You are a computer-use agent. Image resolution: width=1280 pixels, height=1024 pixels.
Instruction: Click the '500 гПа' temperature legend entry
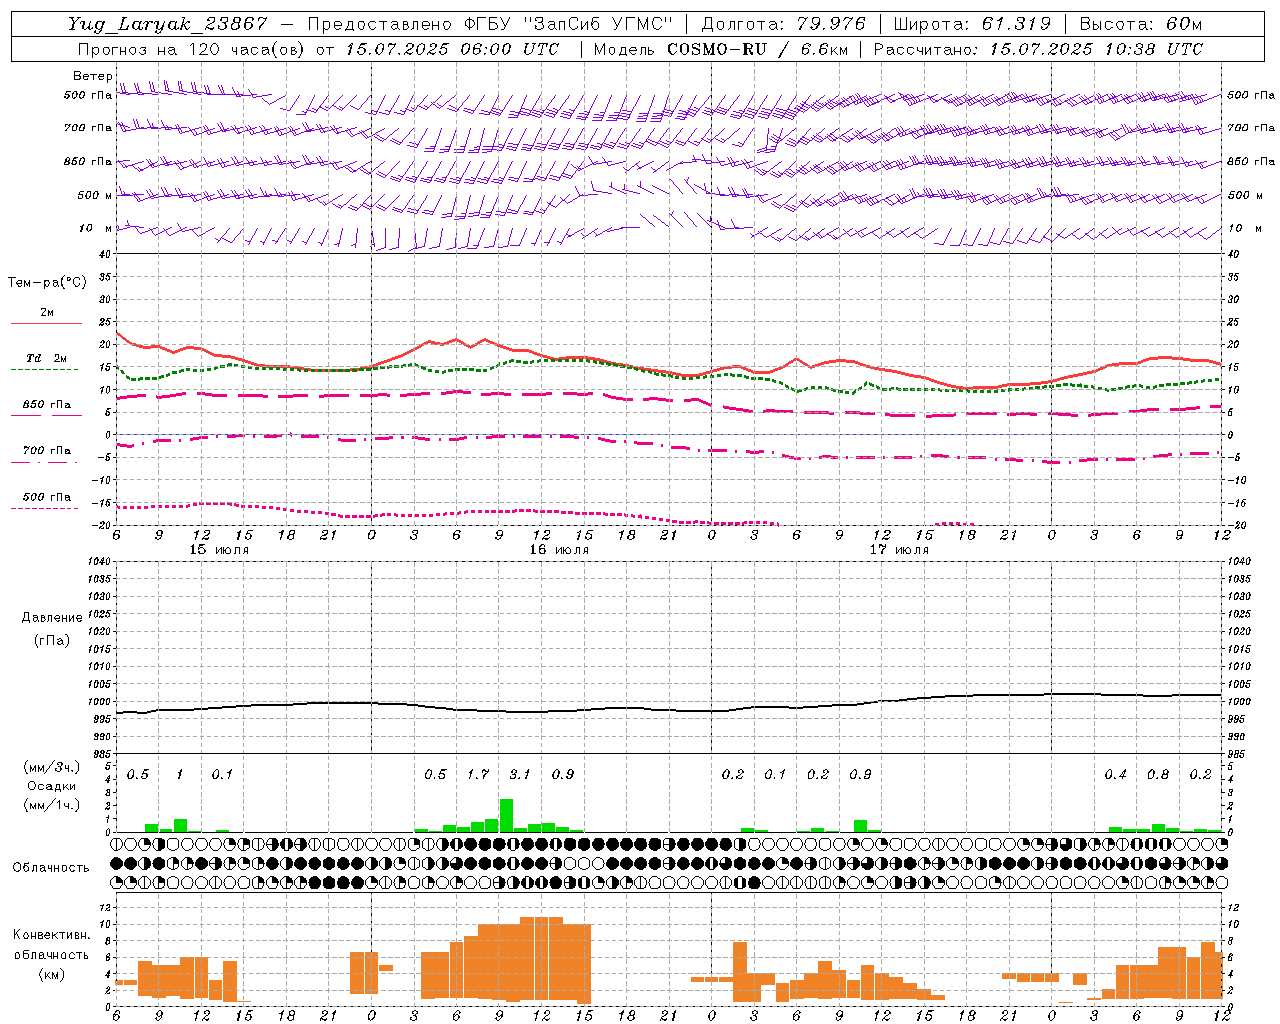pos(46,497)
